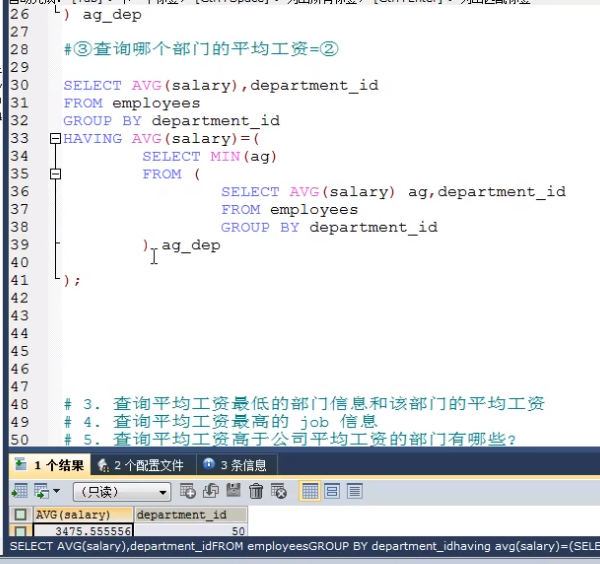Click the department_id column header
Screen dimensions: 600x564
[191, 515]
